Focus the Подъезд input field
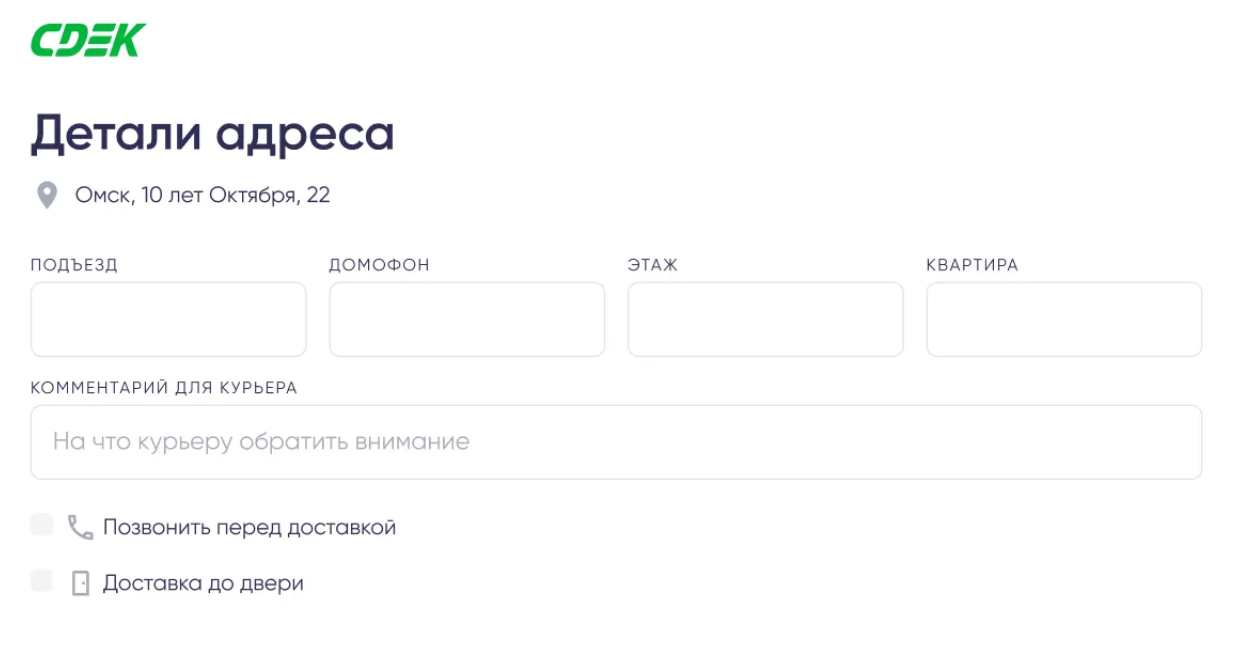This screenshot has width=1255, height=668. (168, 319)
